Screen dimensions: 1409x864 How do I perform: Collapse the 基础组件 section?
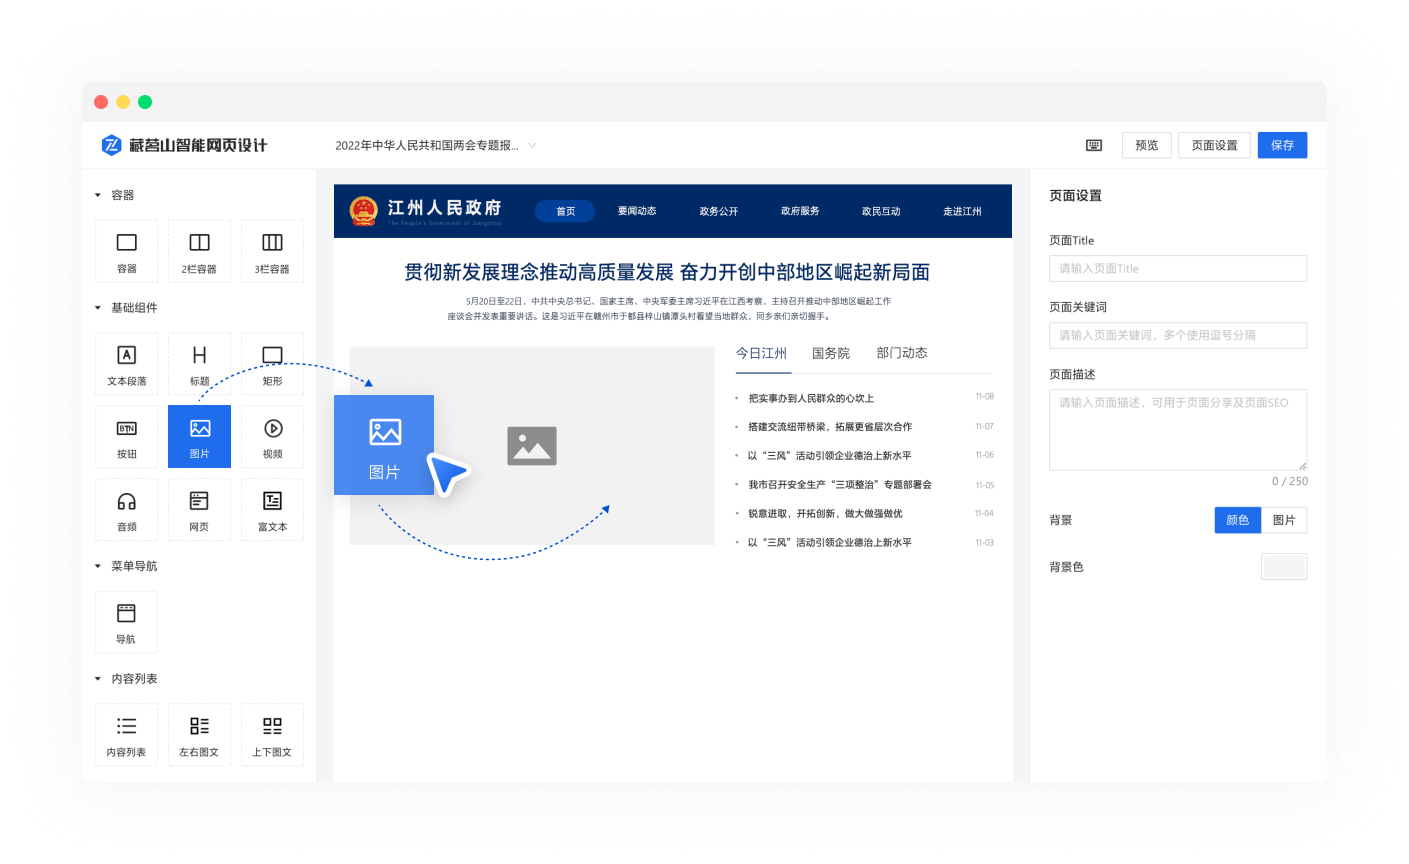pyautogui.click(x=98, y=308)
